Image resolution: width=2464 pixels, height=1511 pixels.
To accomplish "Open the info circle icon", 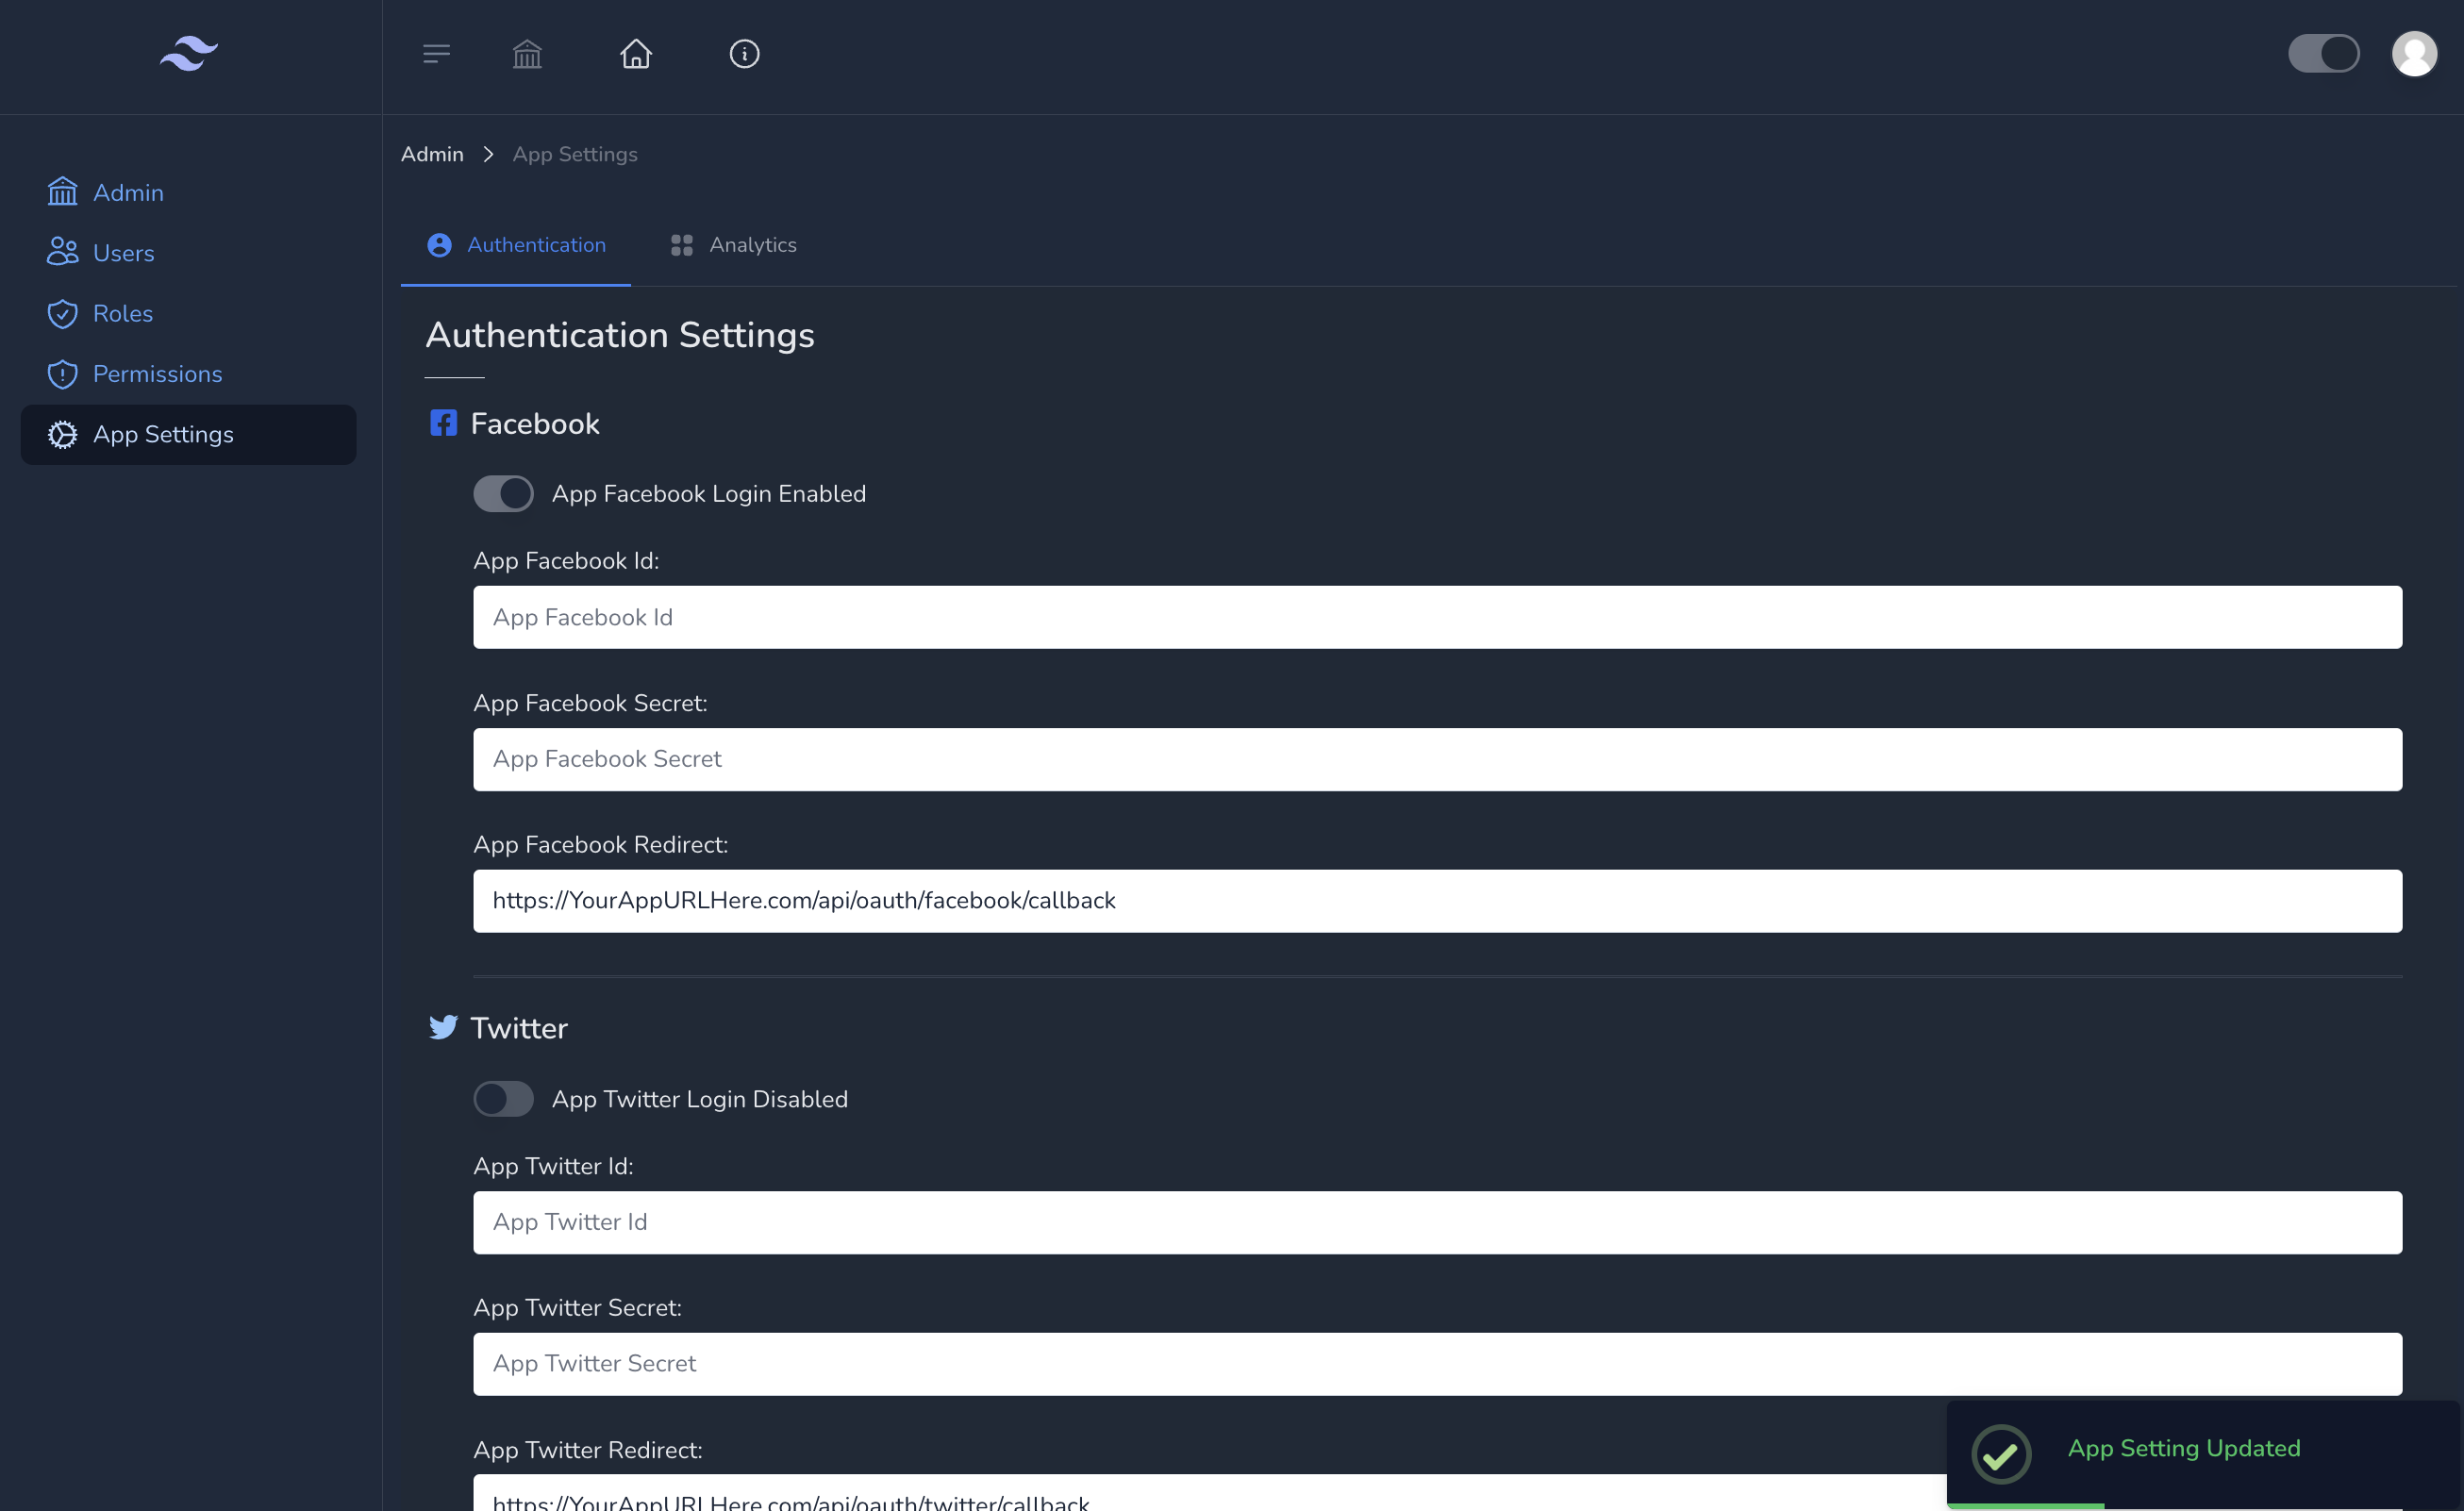I will (744, 54).
